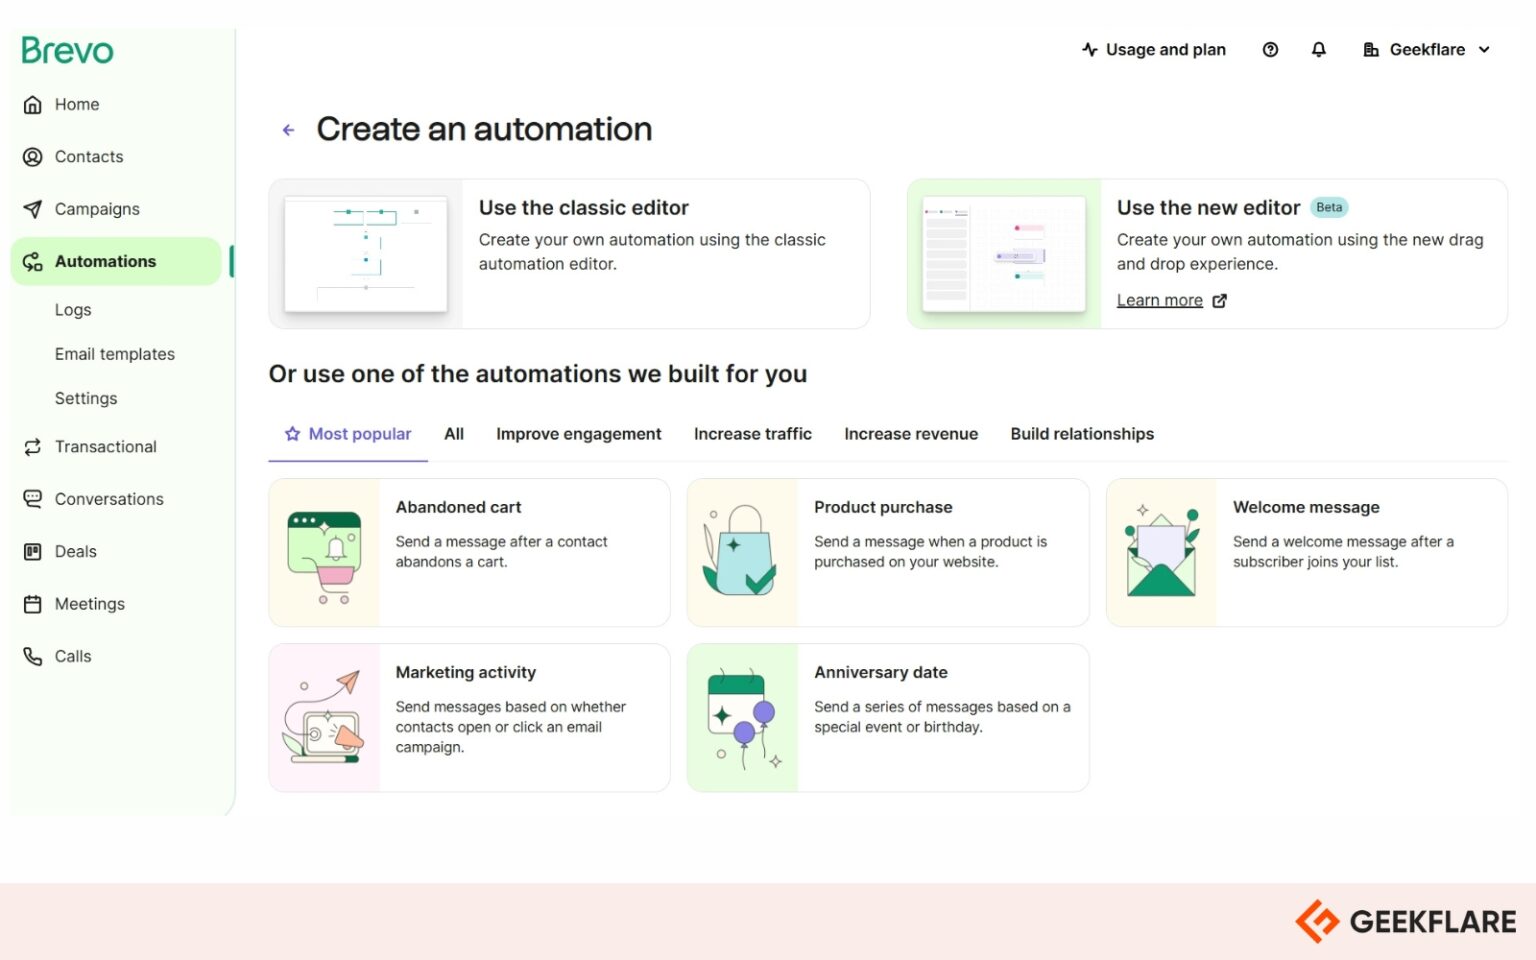Click the Product purchase bag illustration
The width and height of the screenshot is (1536, 960).
[741, 551]
